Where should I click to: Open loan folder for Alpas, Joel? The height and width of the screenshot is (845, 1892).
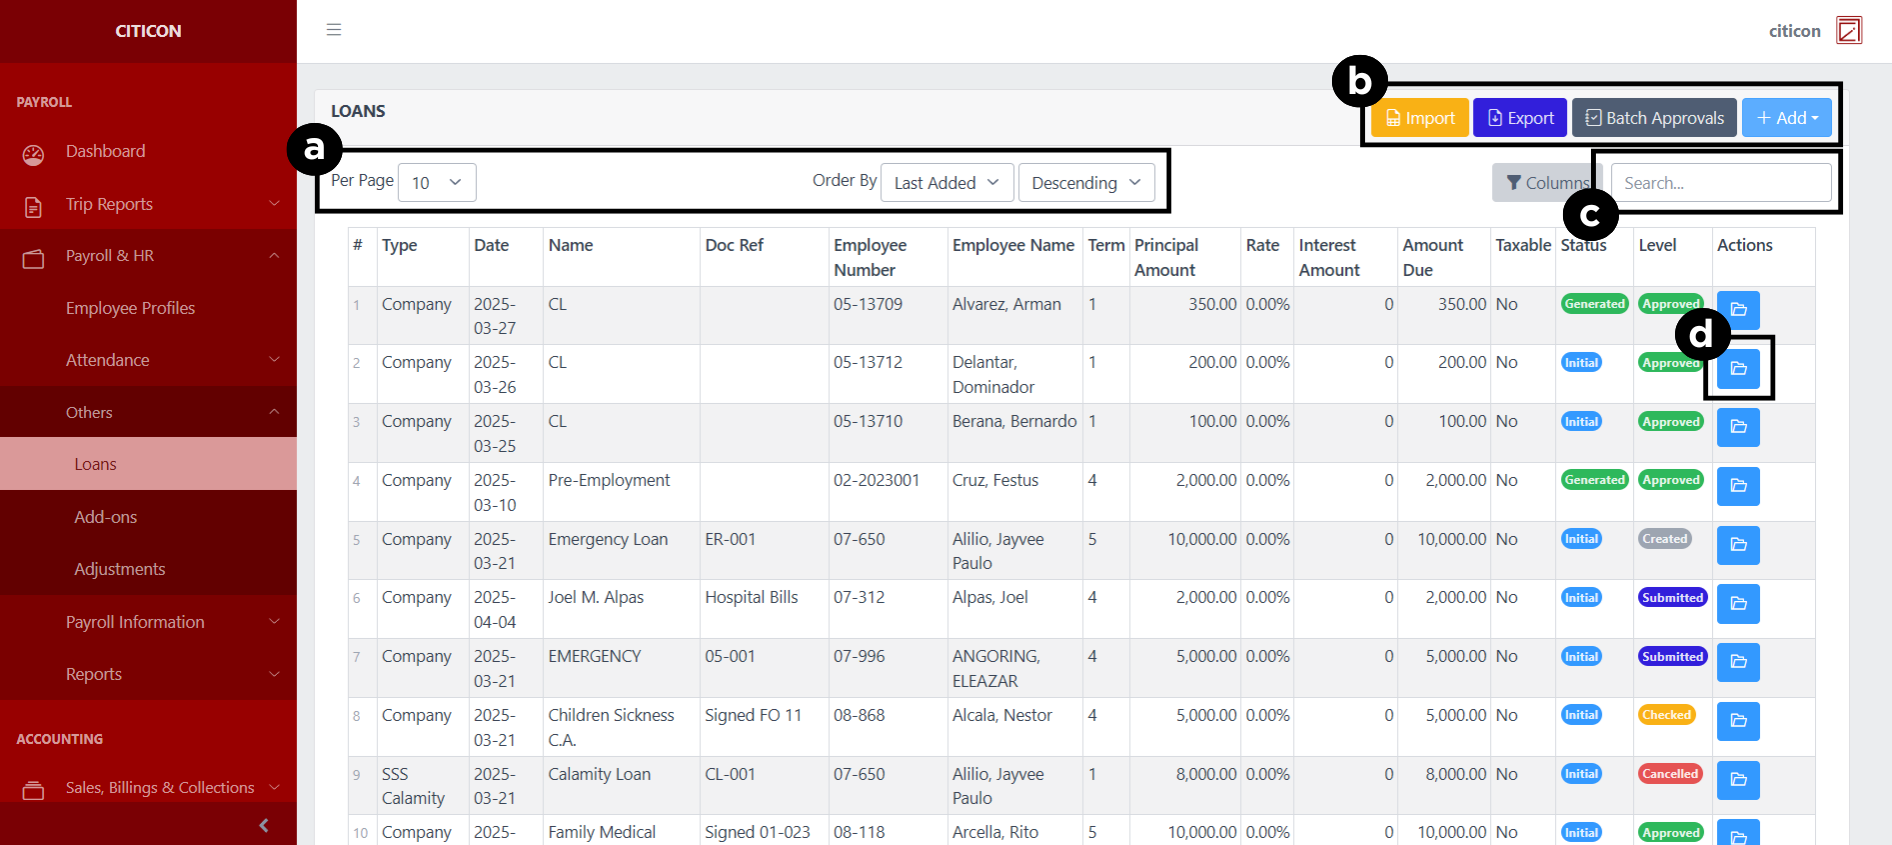point(1738,603)
